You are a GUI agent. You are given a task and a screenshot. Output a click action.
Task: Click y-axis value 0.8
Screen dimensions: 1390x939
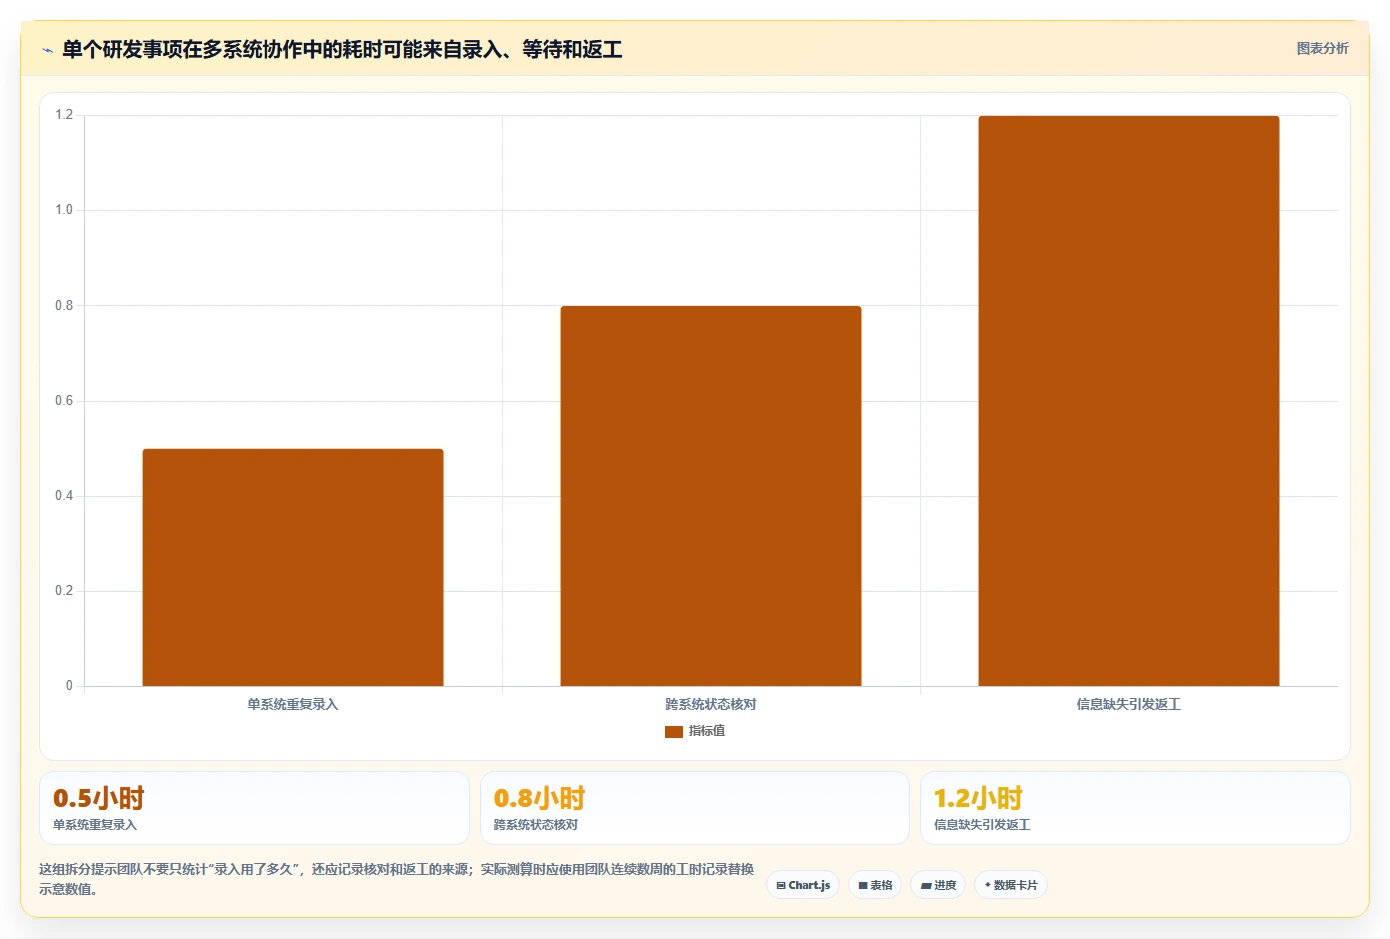(x=64, y=305)
